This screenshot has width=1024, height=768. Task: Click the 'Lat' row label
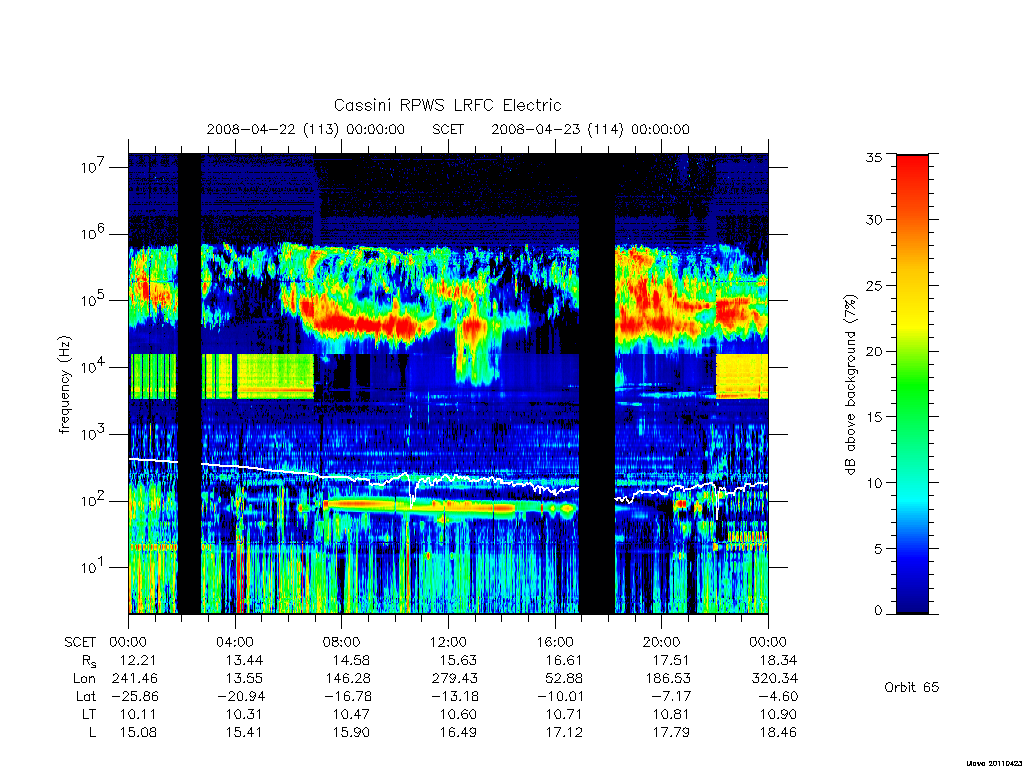coord(86,696)
